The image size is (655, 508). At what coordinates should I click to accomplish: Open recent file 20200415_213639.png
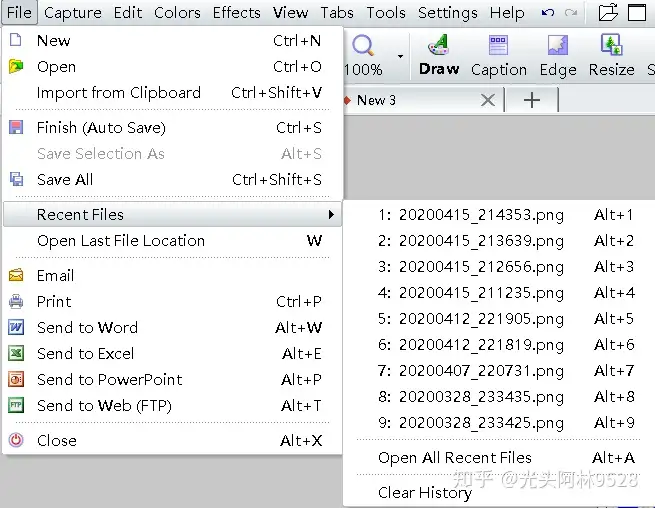pyautogui.click(x=499, y=241)
